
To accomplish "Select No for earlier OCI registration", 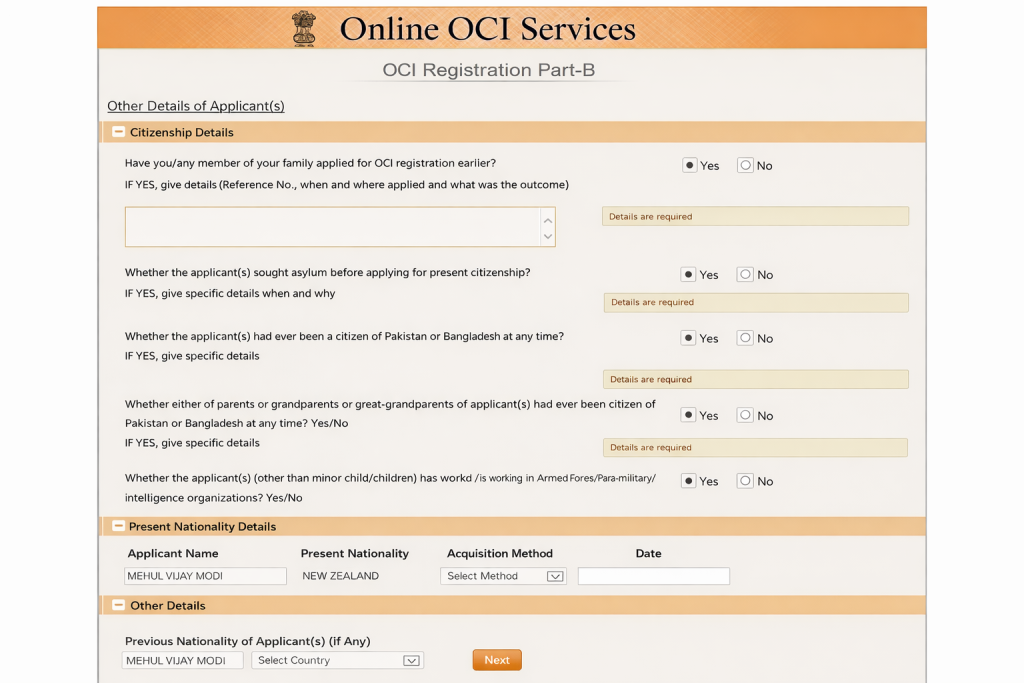I will tap(745, 166).
